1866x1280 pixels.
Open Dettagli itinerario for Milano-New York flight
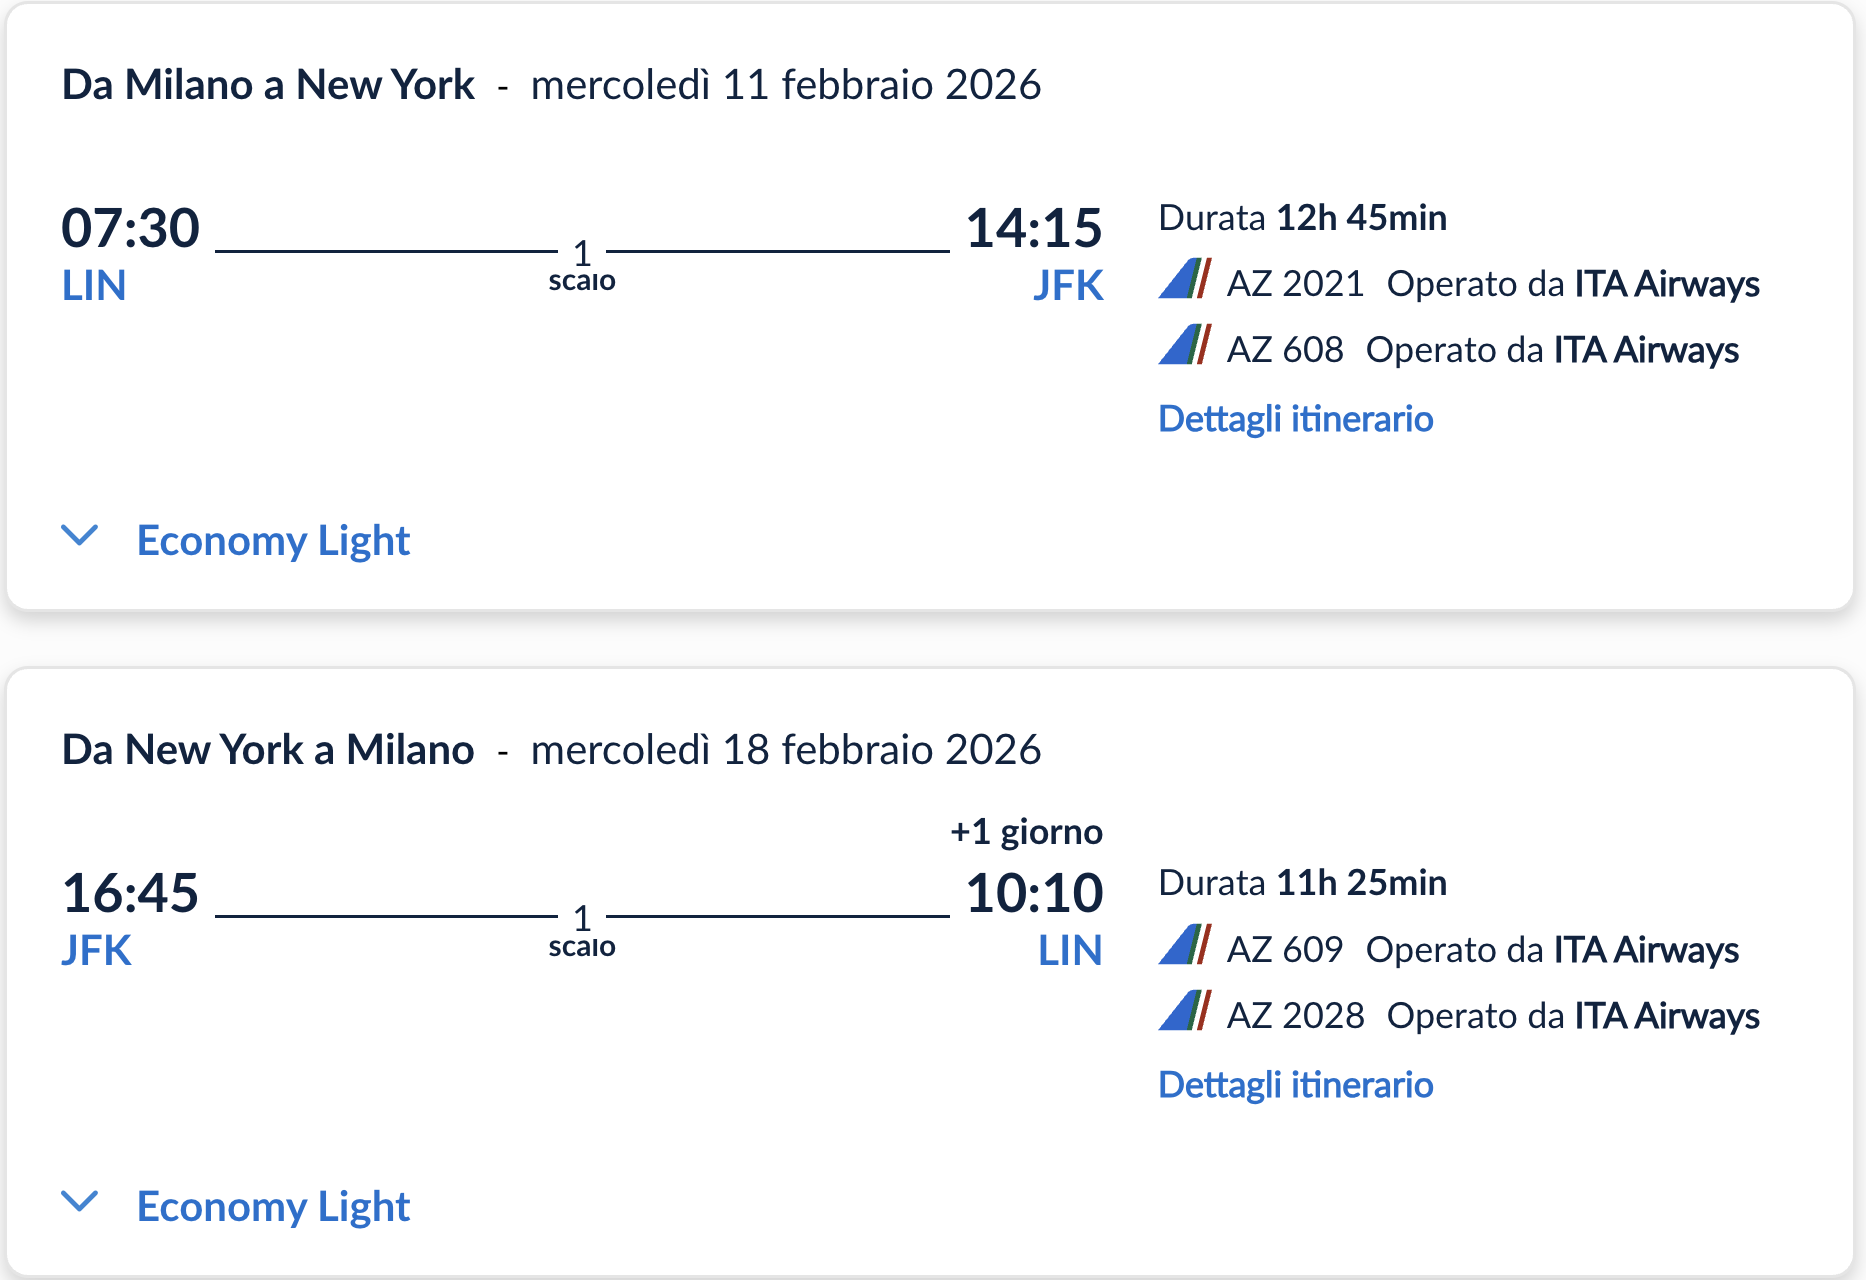(1295, 419)
